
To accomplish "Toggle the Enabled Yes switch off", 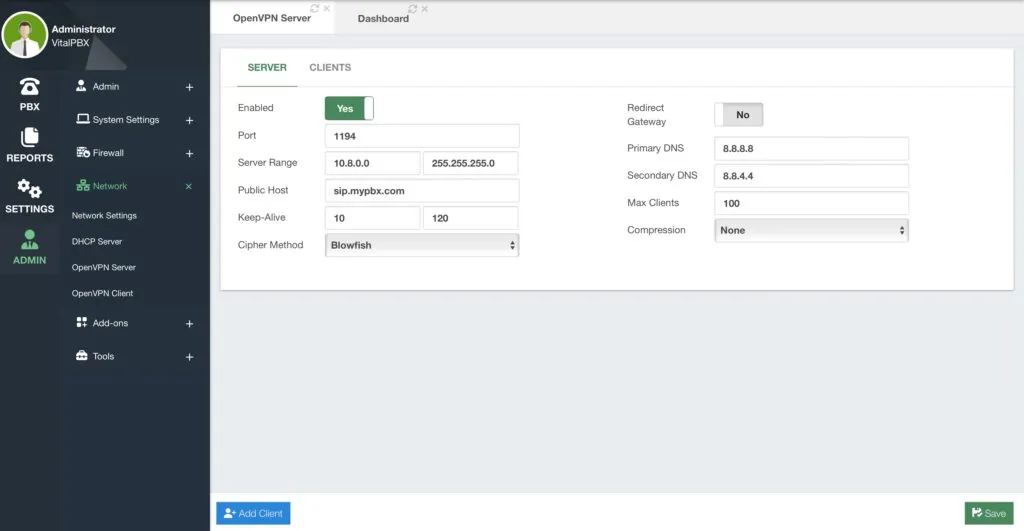I will click(x=349, y=108).
